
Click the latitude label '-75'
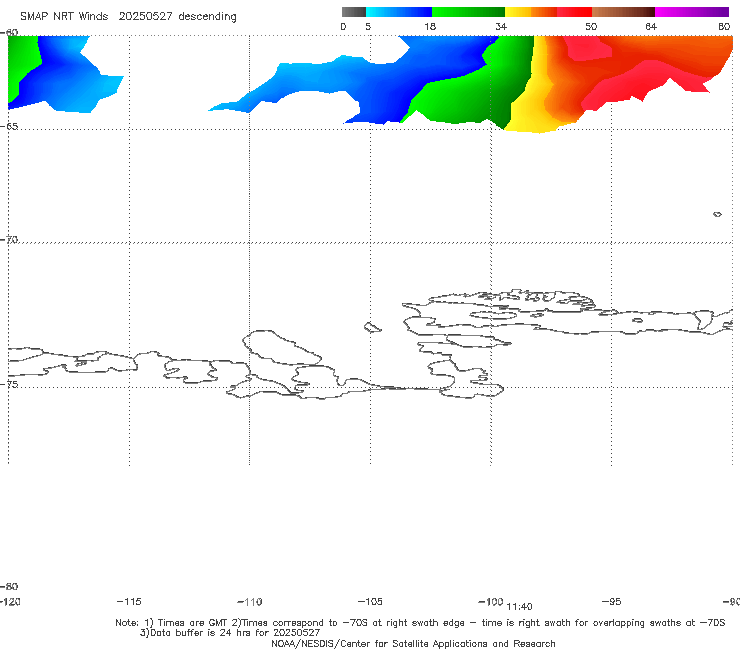9,384
